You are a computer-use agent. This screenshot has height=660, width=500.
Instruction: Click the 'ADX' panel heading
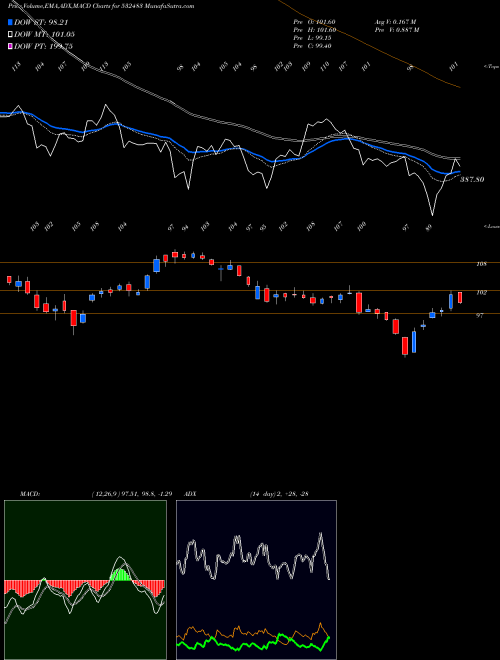coord(190,494)
